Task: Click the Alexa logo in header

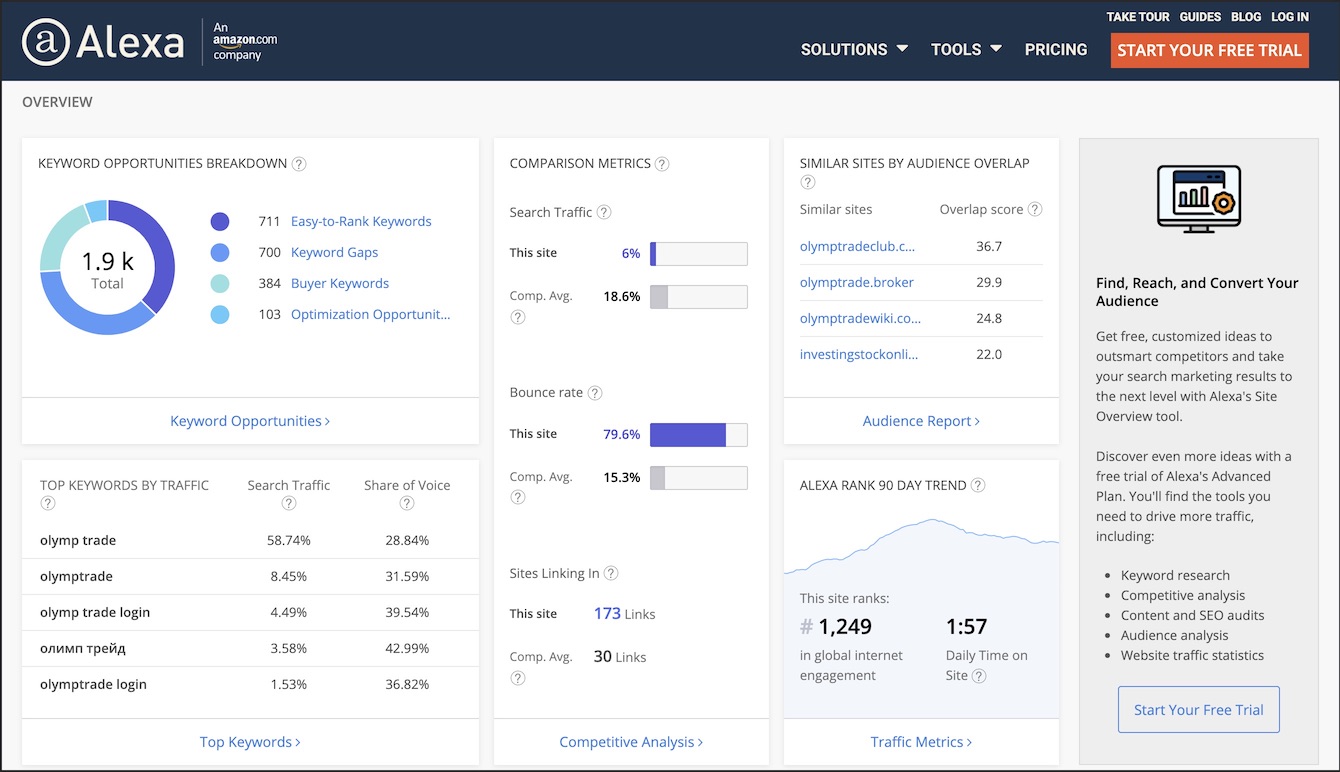Action: (x=103, y=42)
